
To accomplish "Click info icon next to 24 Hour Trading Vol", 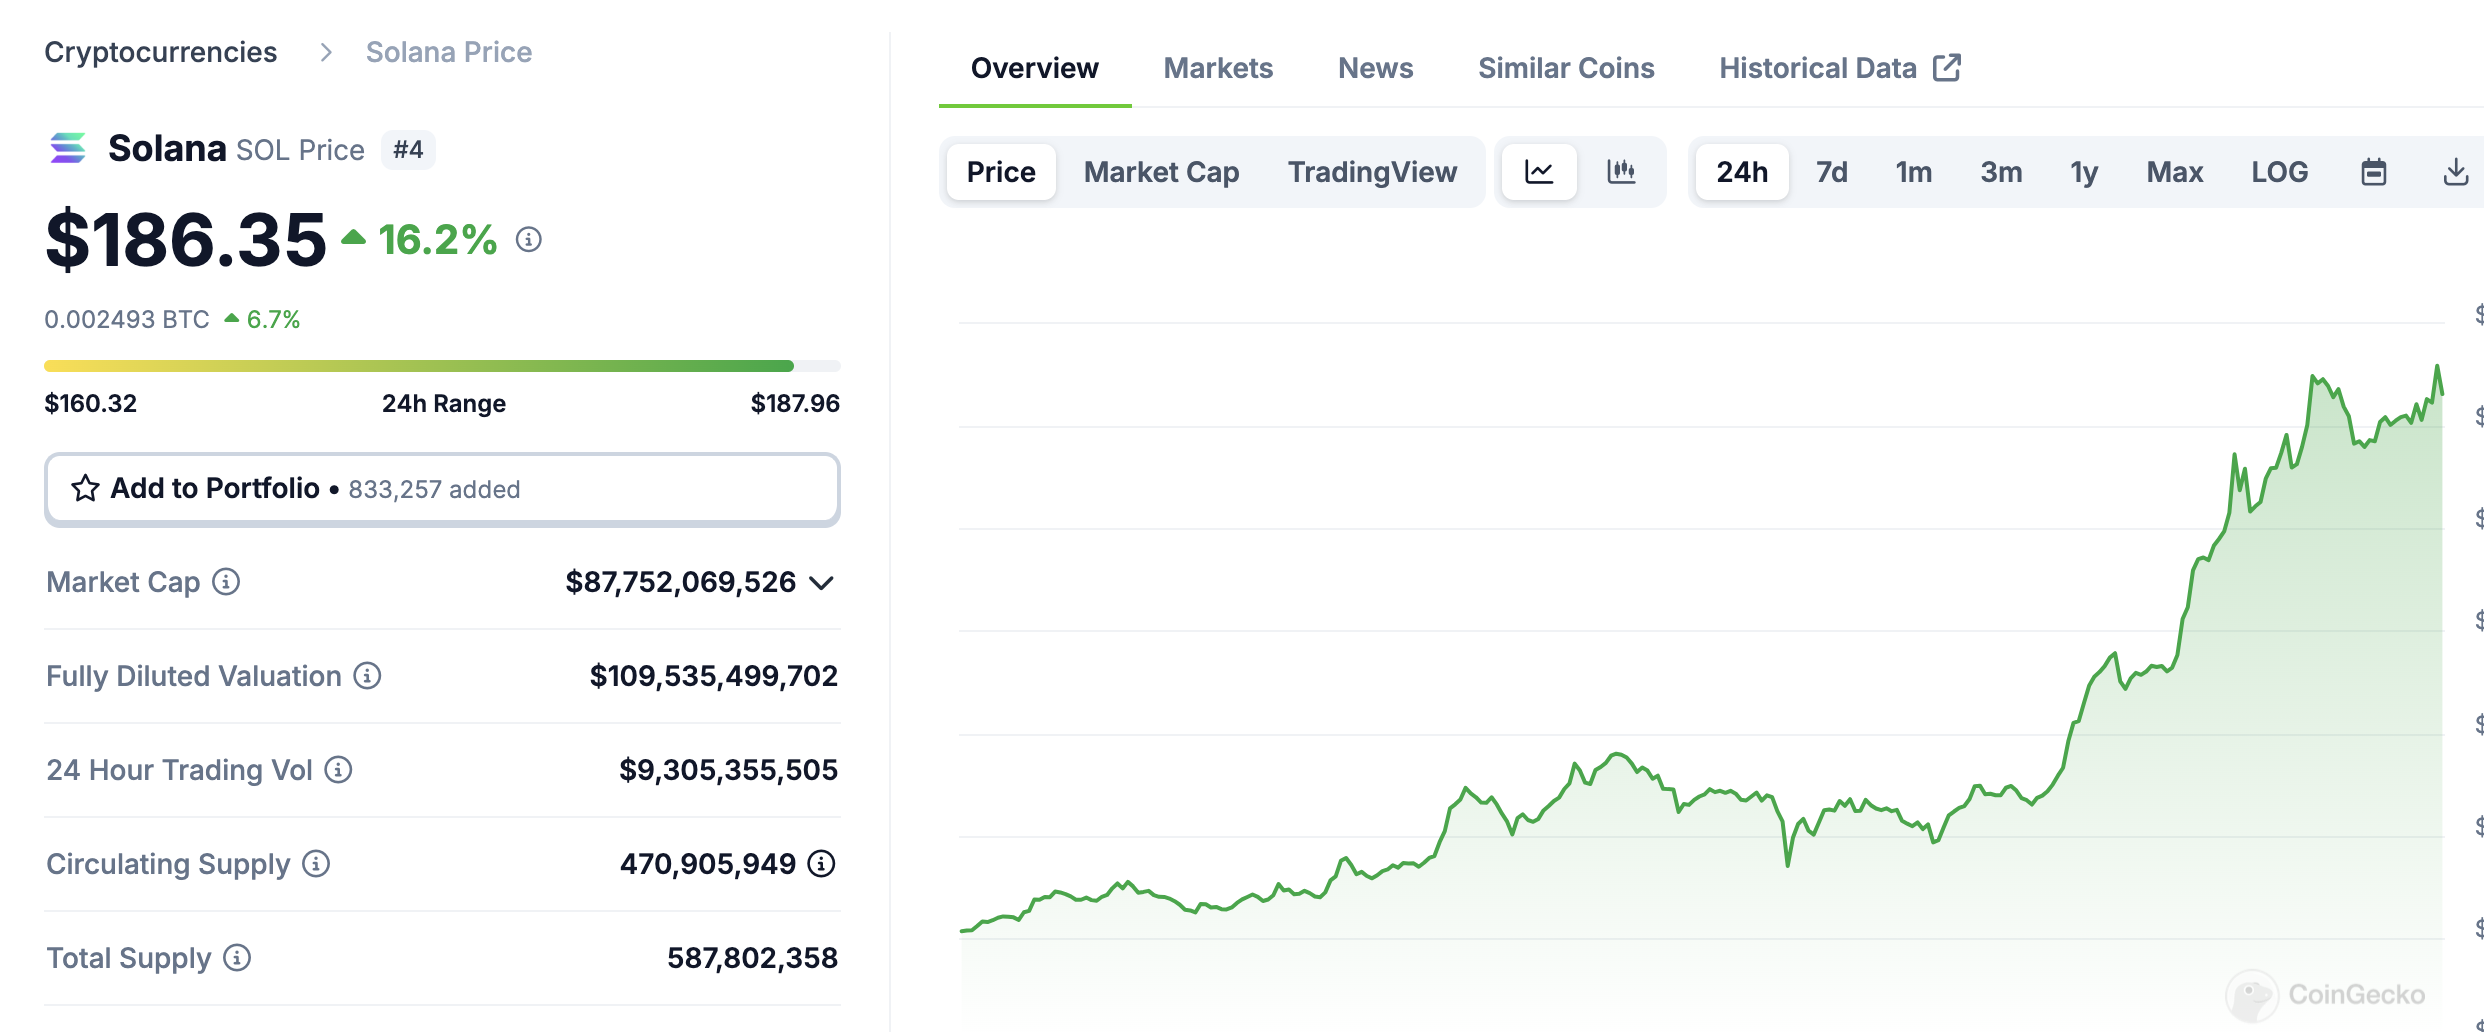I will pos(339,770).
